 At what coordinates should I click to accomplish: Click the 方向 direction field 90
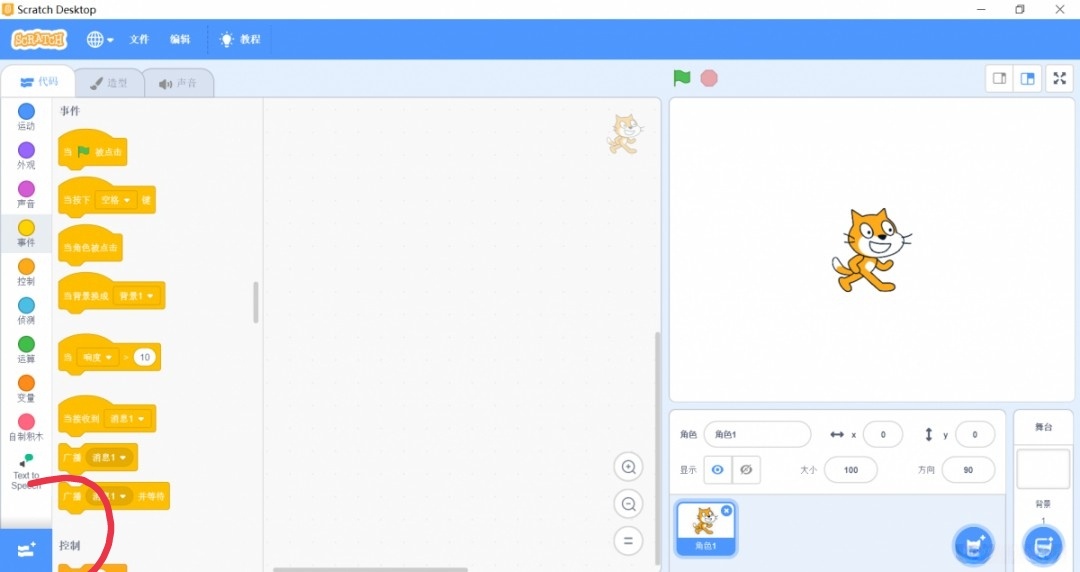pos(968,469)
